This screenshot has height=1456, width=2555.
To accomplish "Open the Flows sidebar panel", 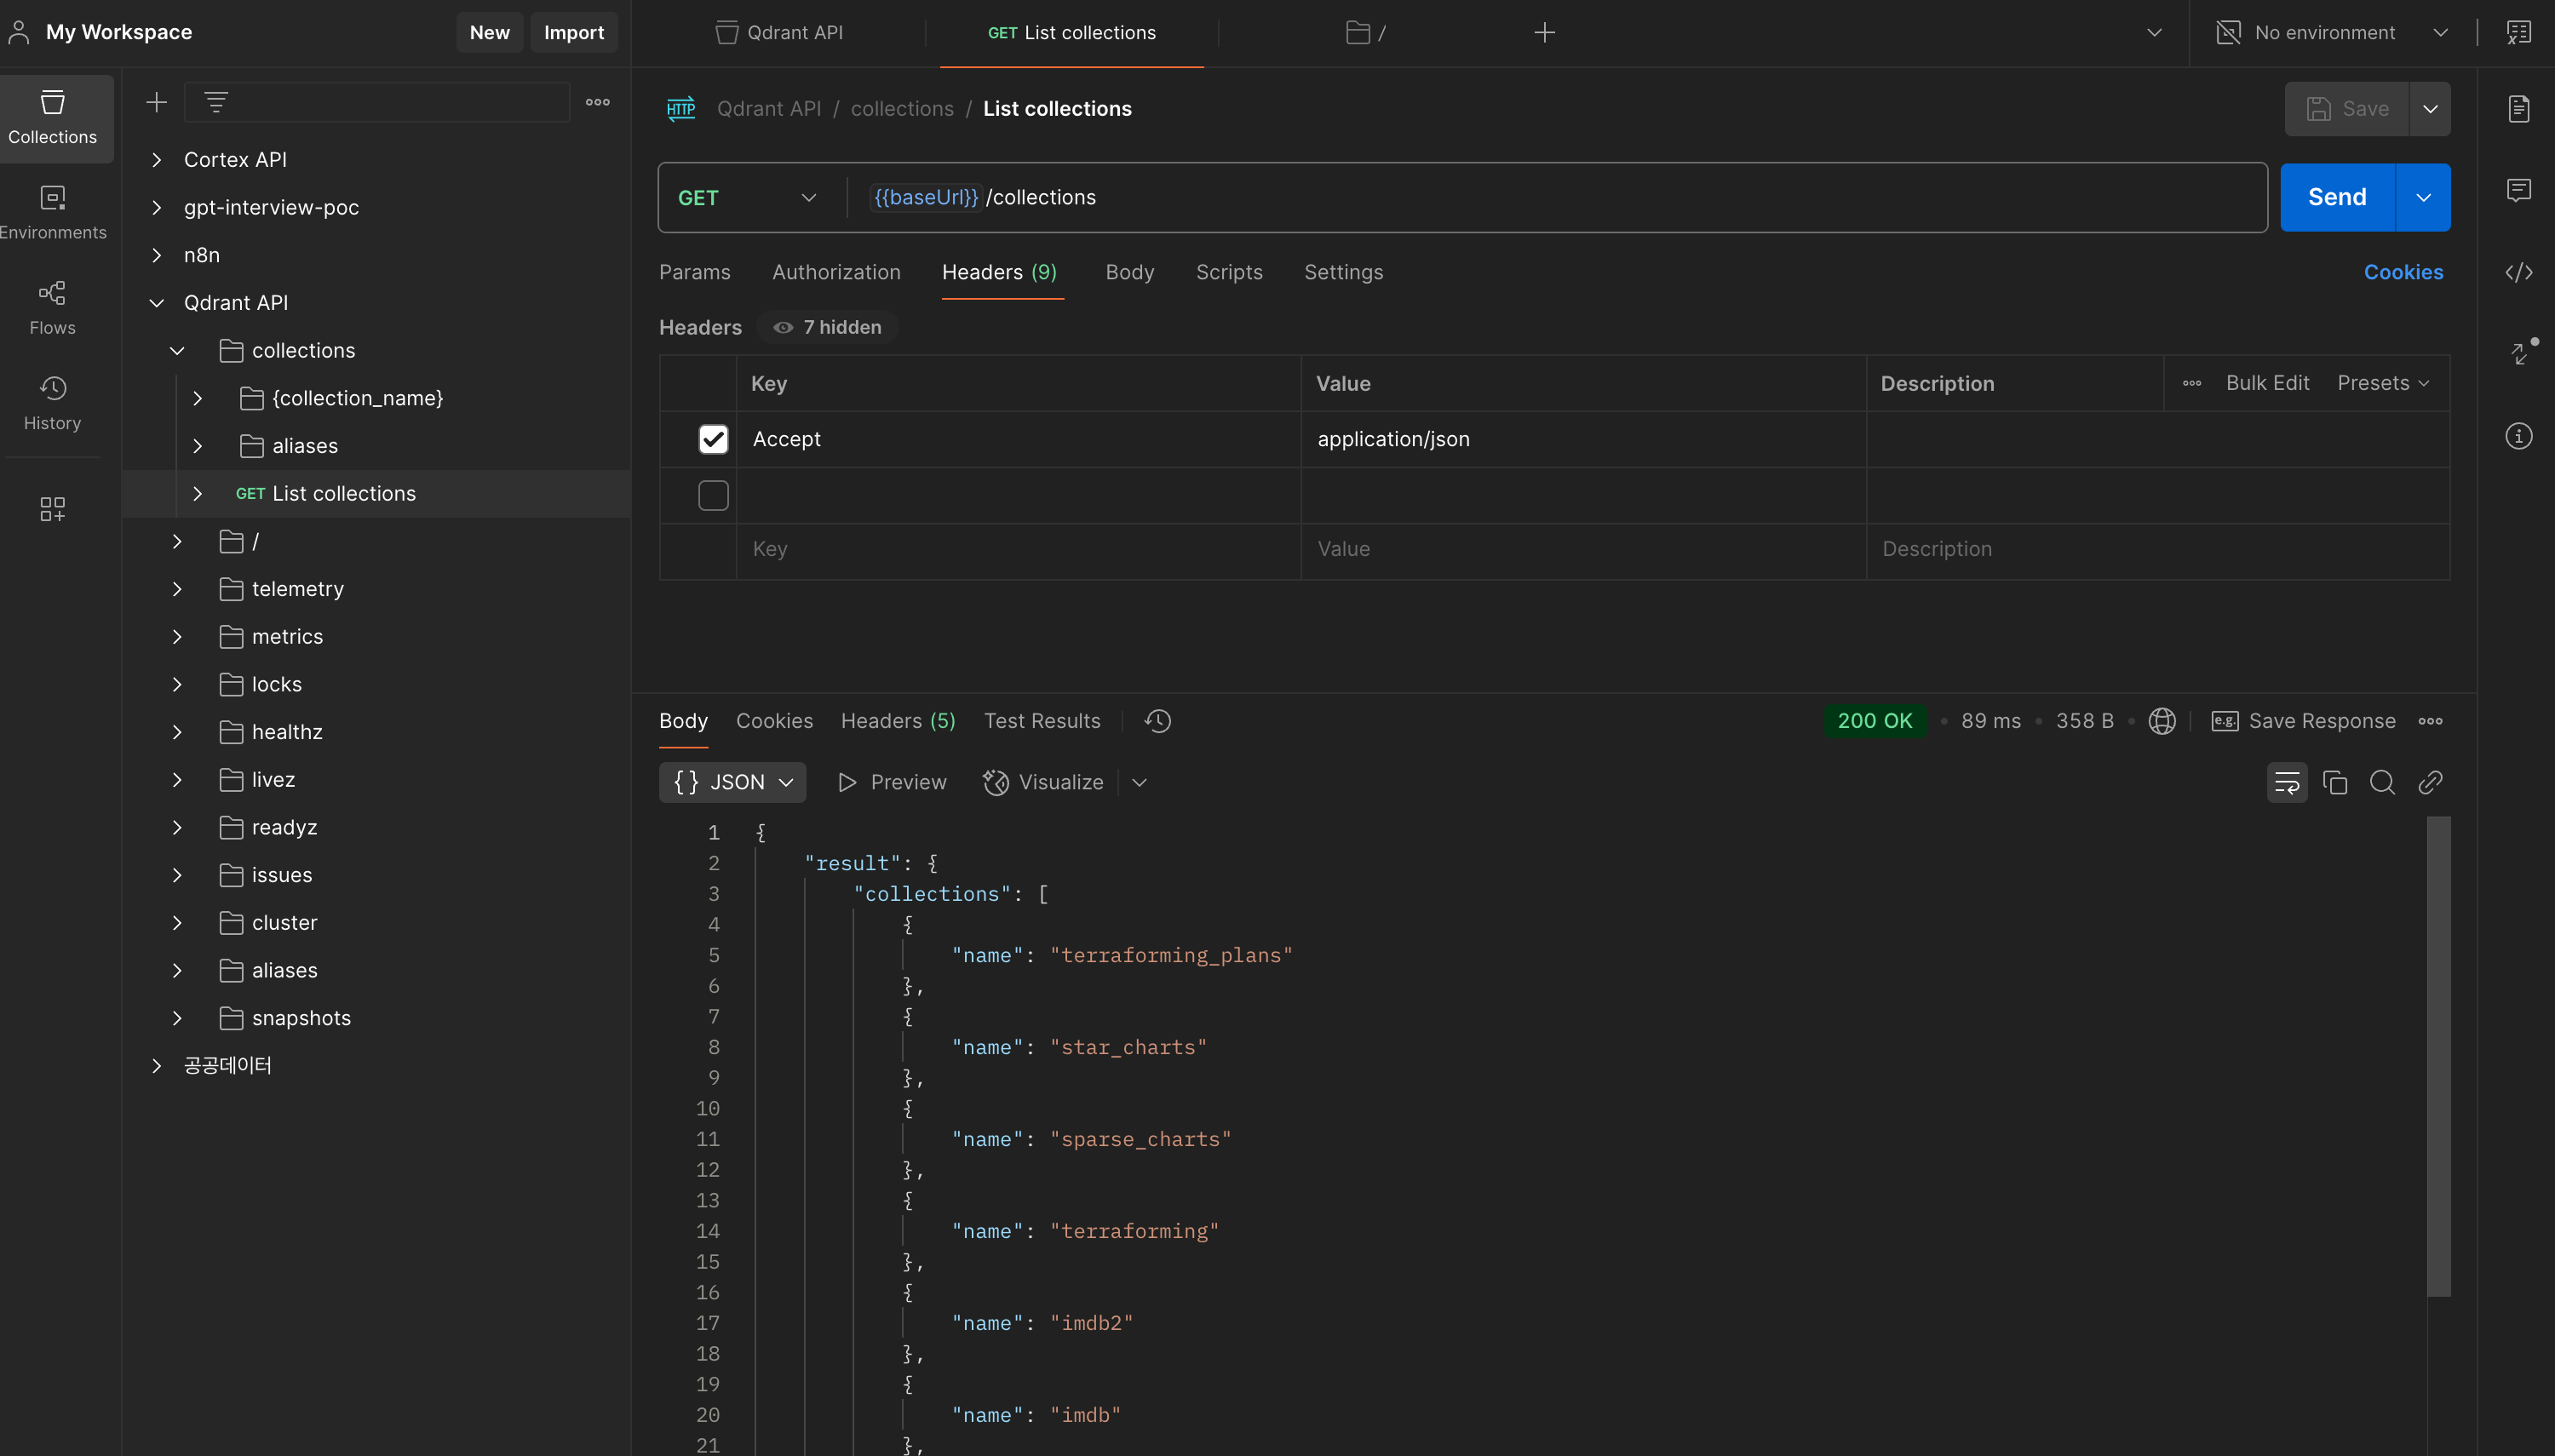I will click(53, 307).
